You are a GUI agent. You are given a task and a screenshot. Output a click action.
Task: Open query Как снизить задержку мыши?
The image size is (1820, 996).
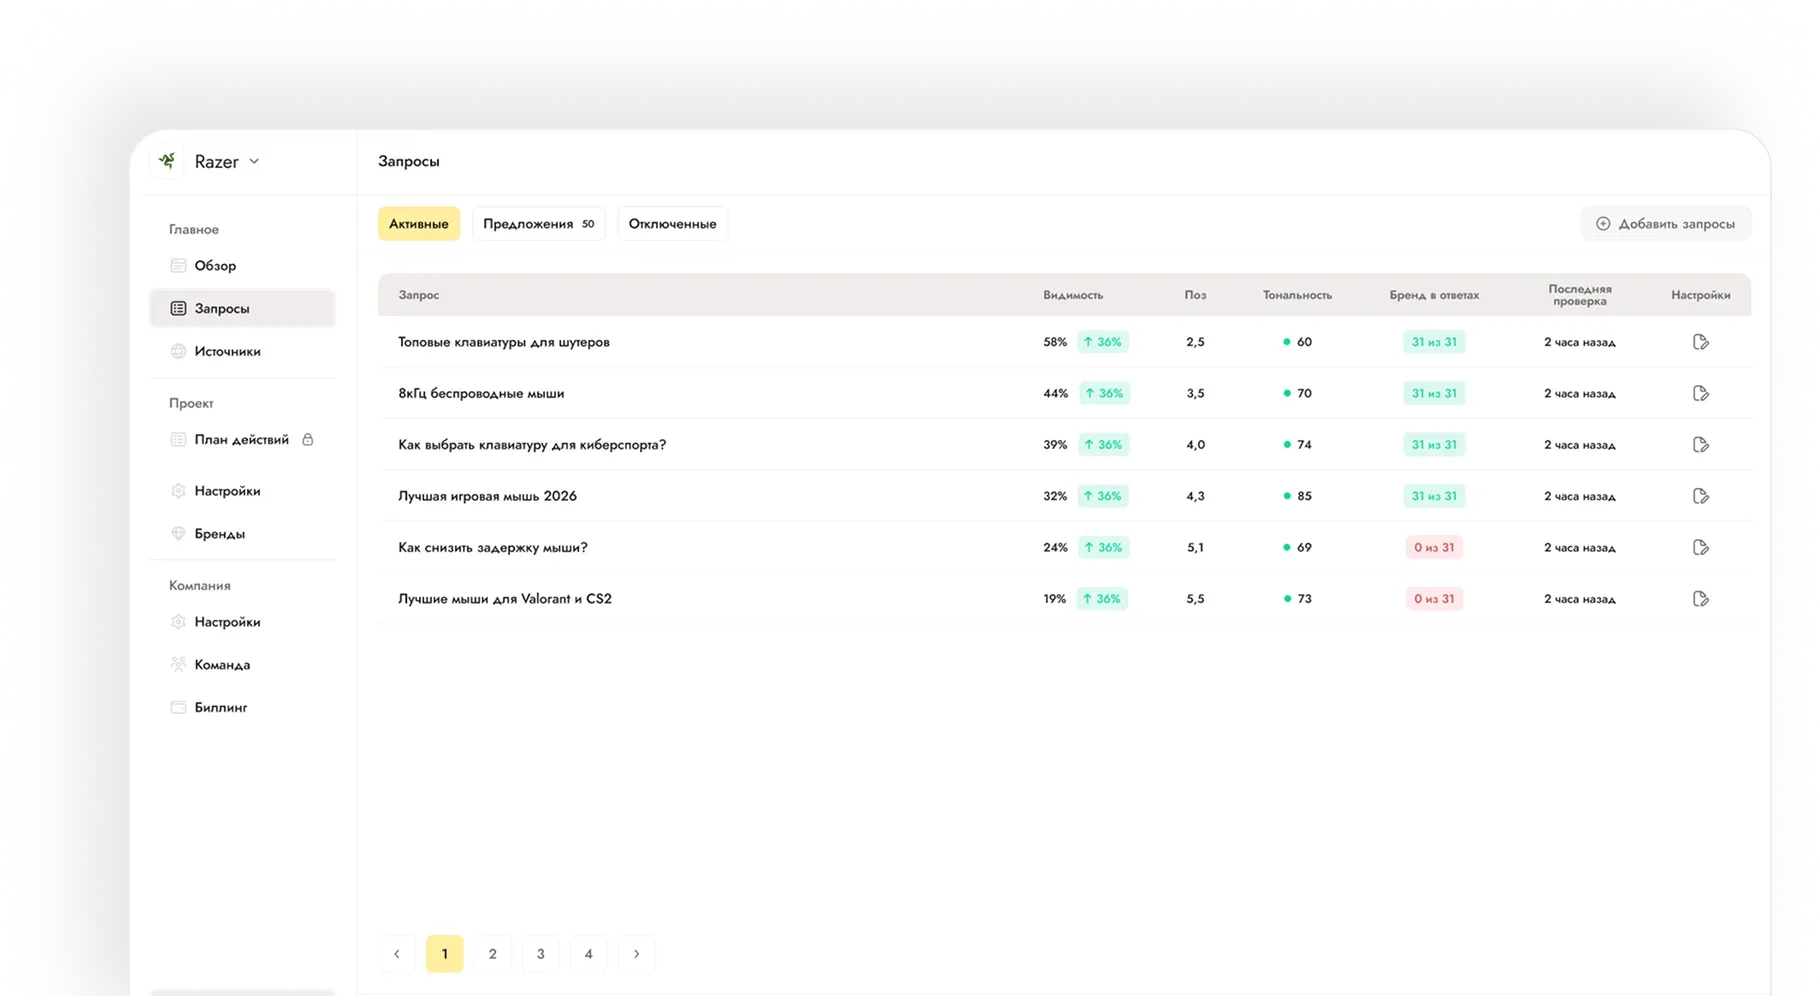coord(493,548)
